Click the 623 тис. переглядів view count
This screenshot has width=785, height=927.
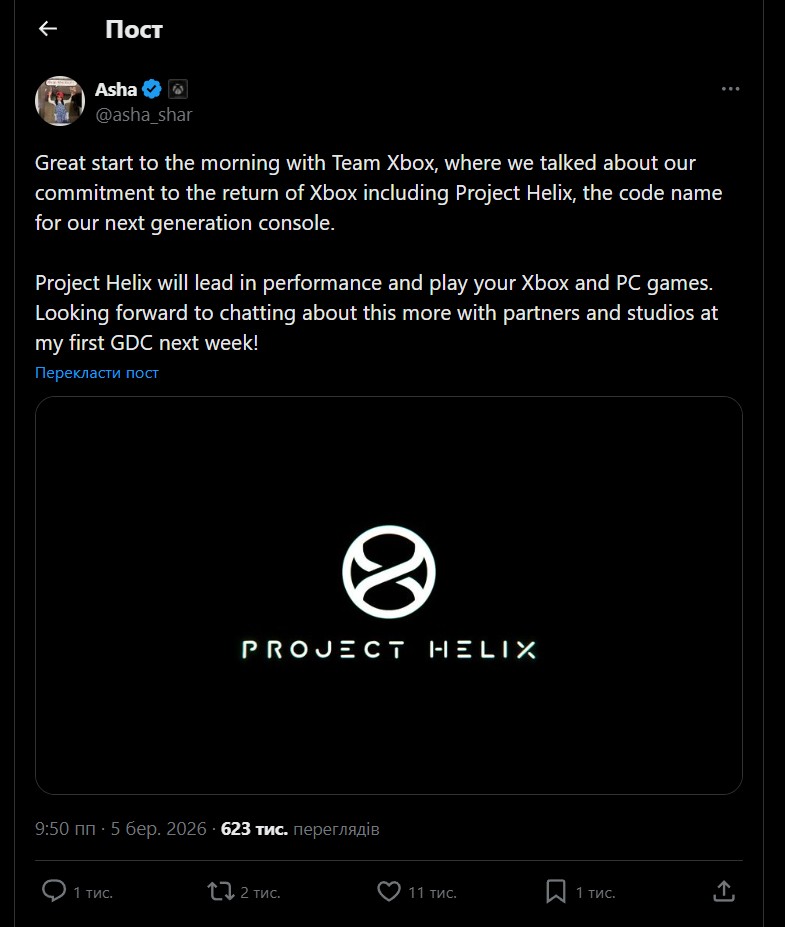(x=300, y=829)
